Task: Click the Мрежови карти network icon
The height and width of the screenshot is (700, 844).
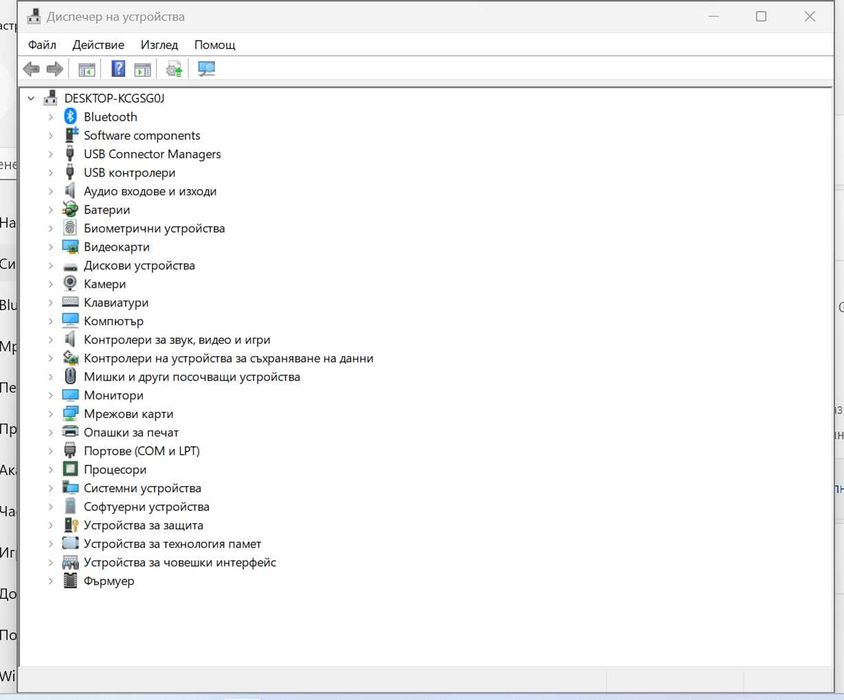Action: pyautogui.click(x=71, y=414)
